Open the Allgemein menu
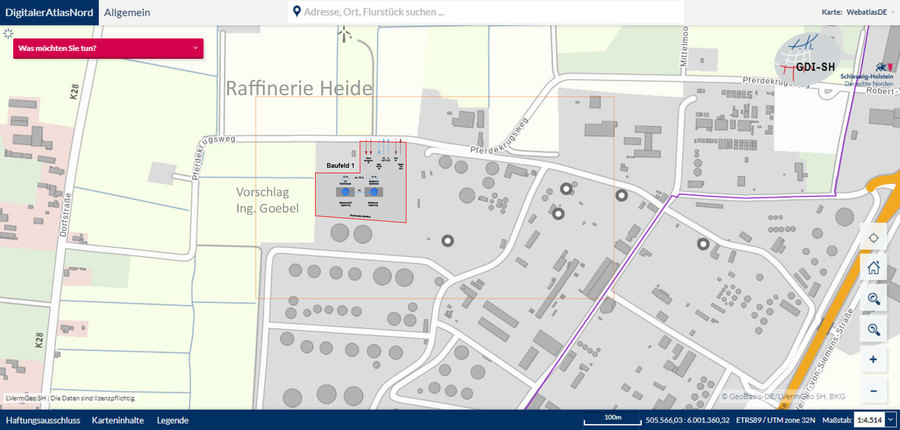This screenshot has height=430, width=900. pos(127,12)
